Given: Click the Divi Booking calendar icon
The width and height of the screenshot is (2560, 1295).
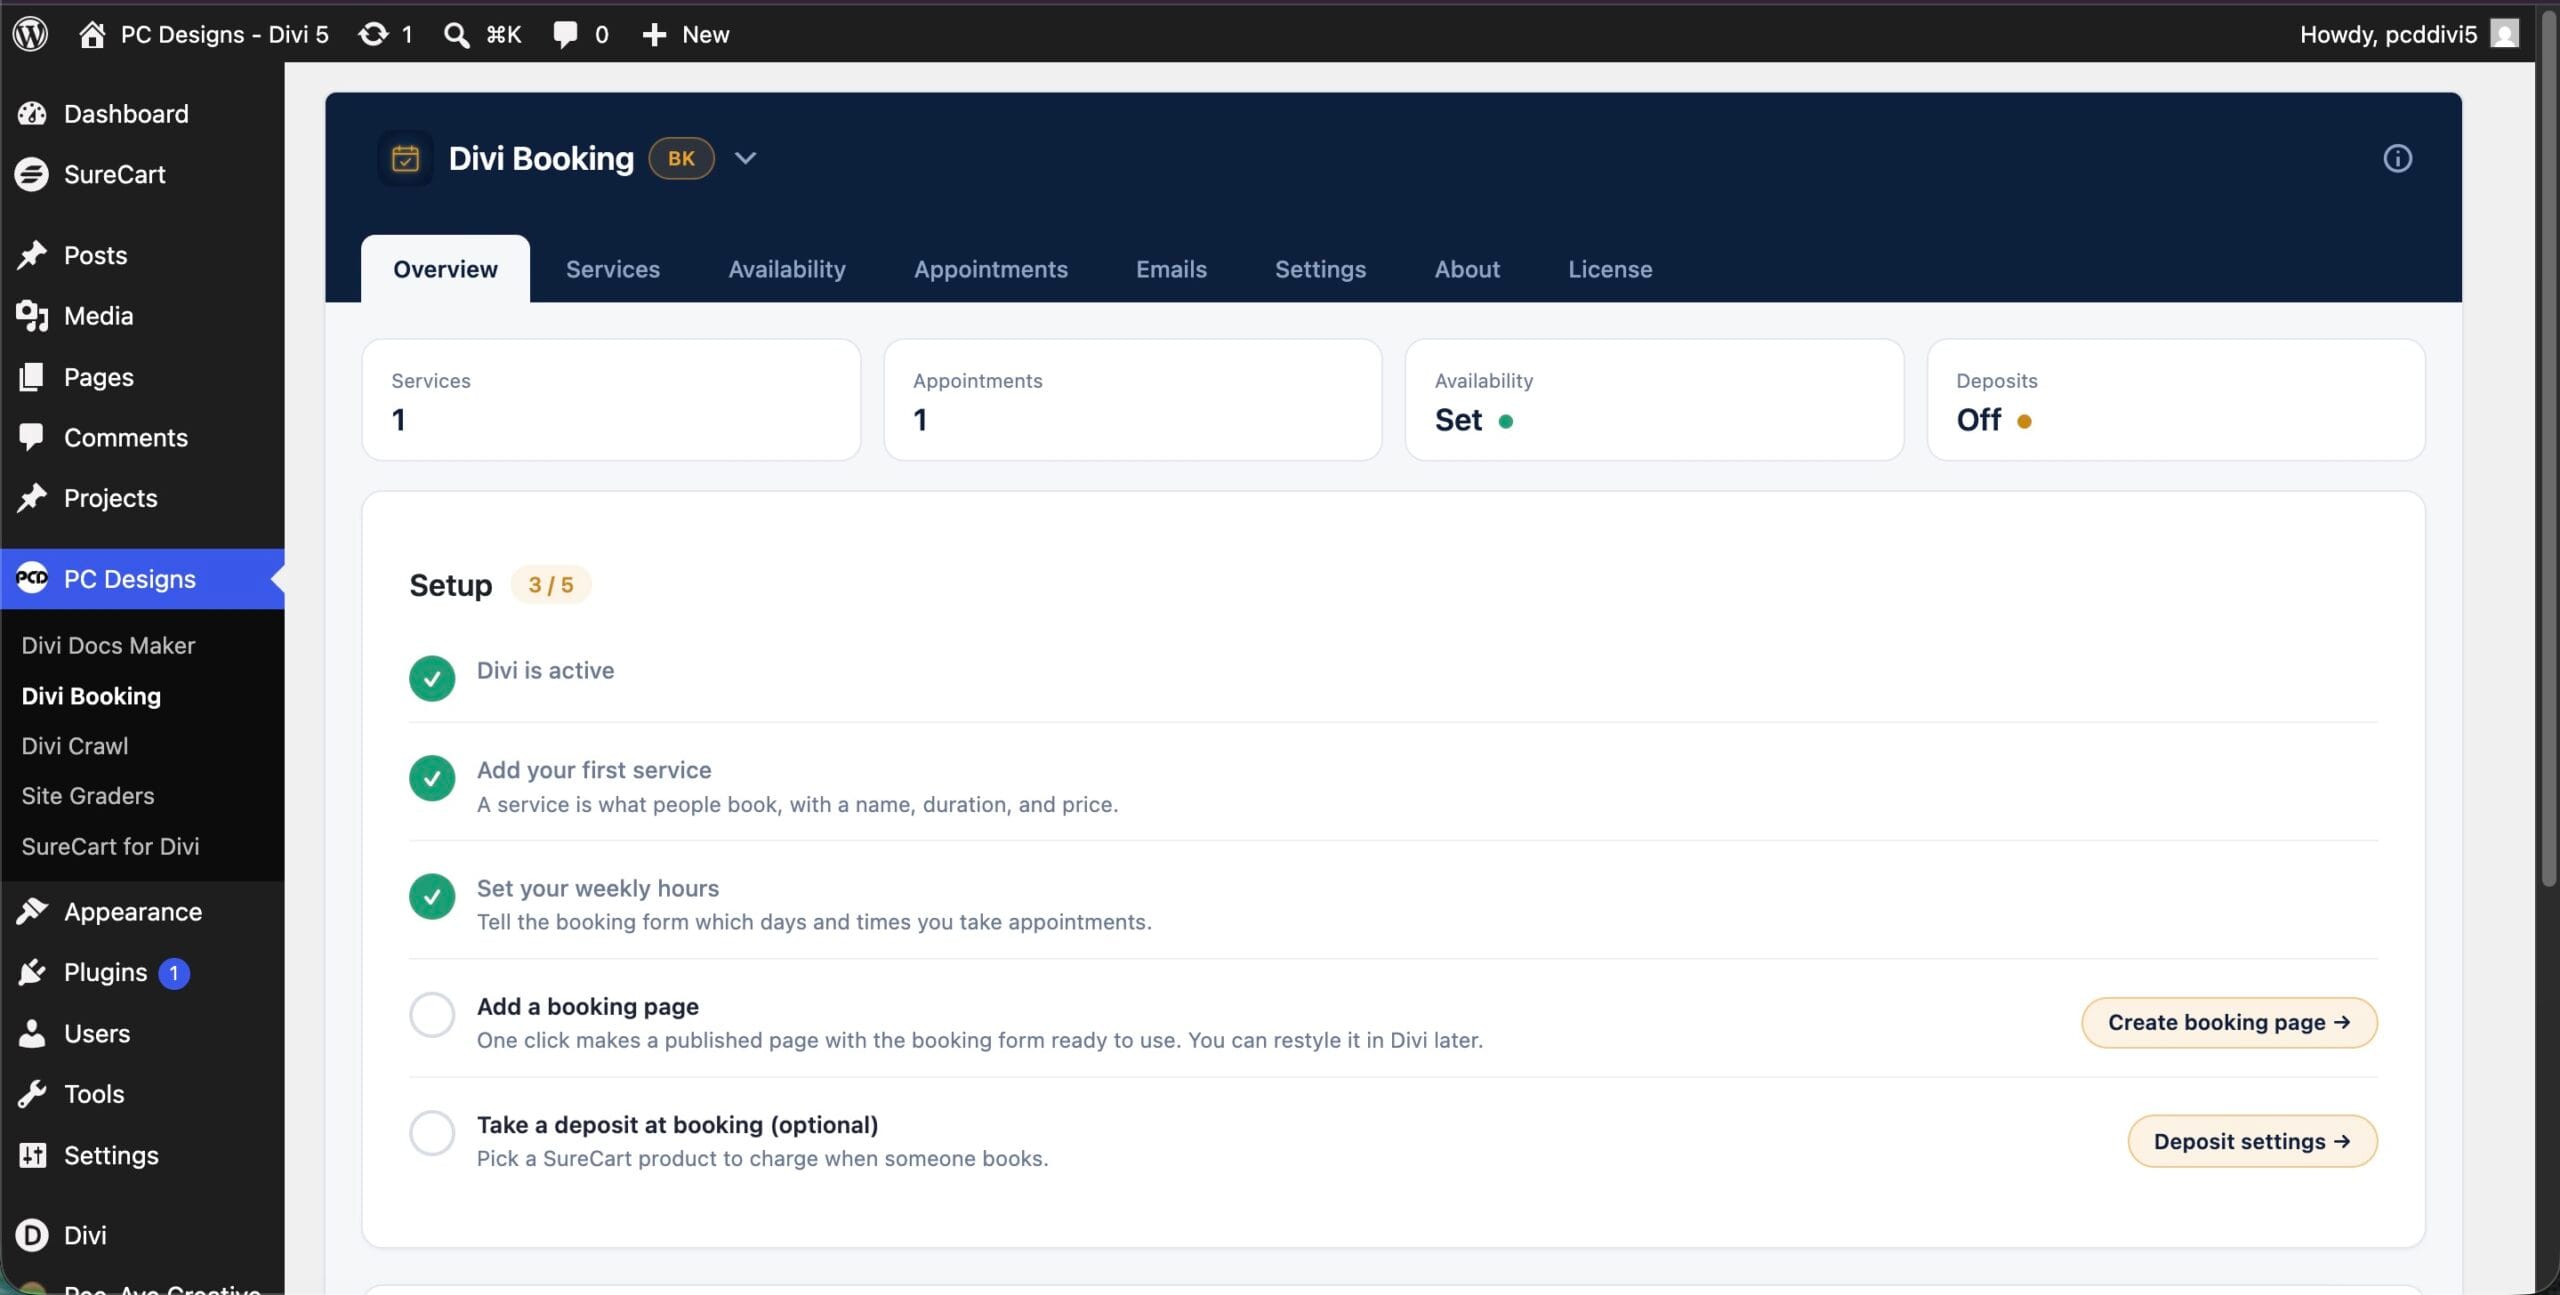Looking at the screenshot, I should [405, 158].
